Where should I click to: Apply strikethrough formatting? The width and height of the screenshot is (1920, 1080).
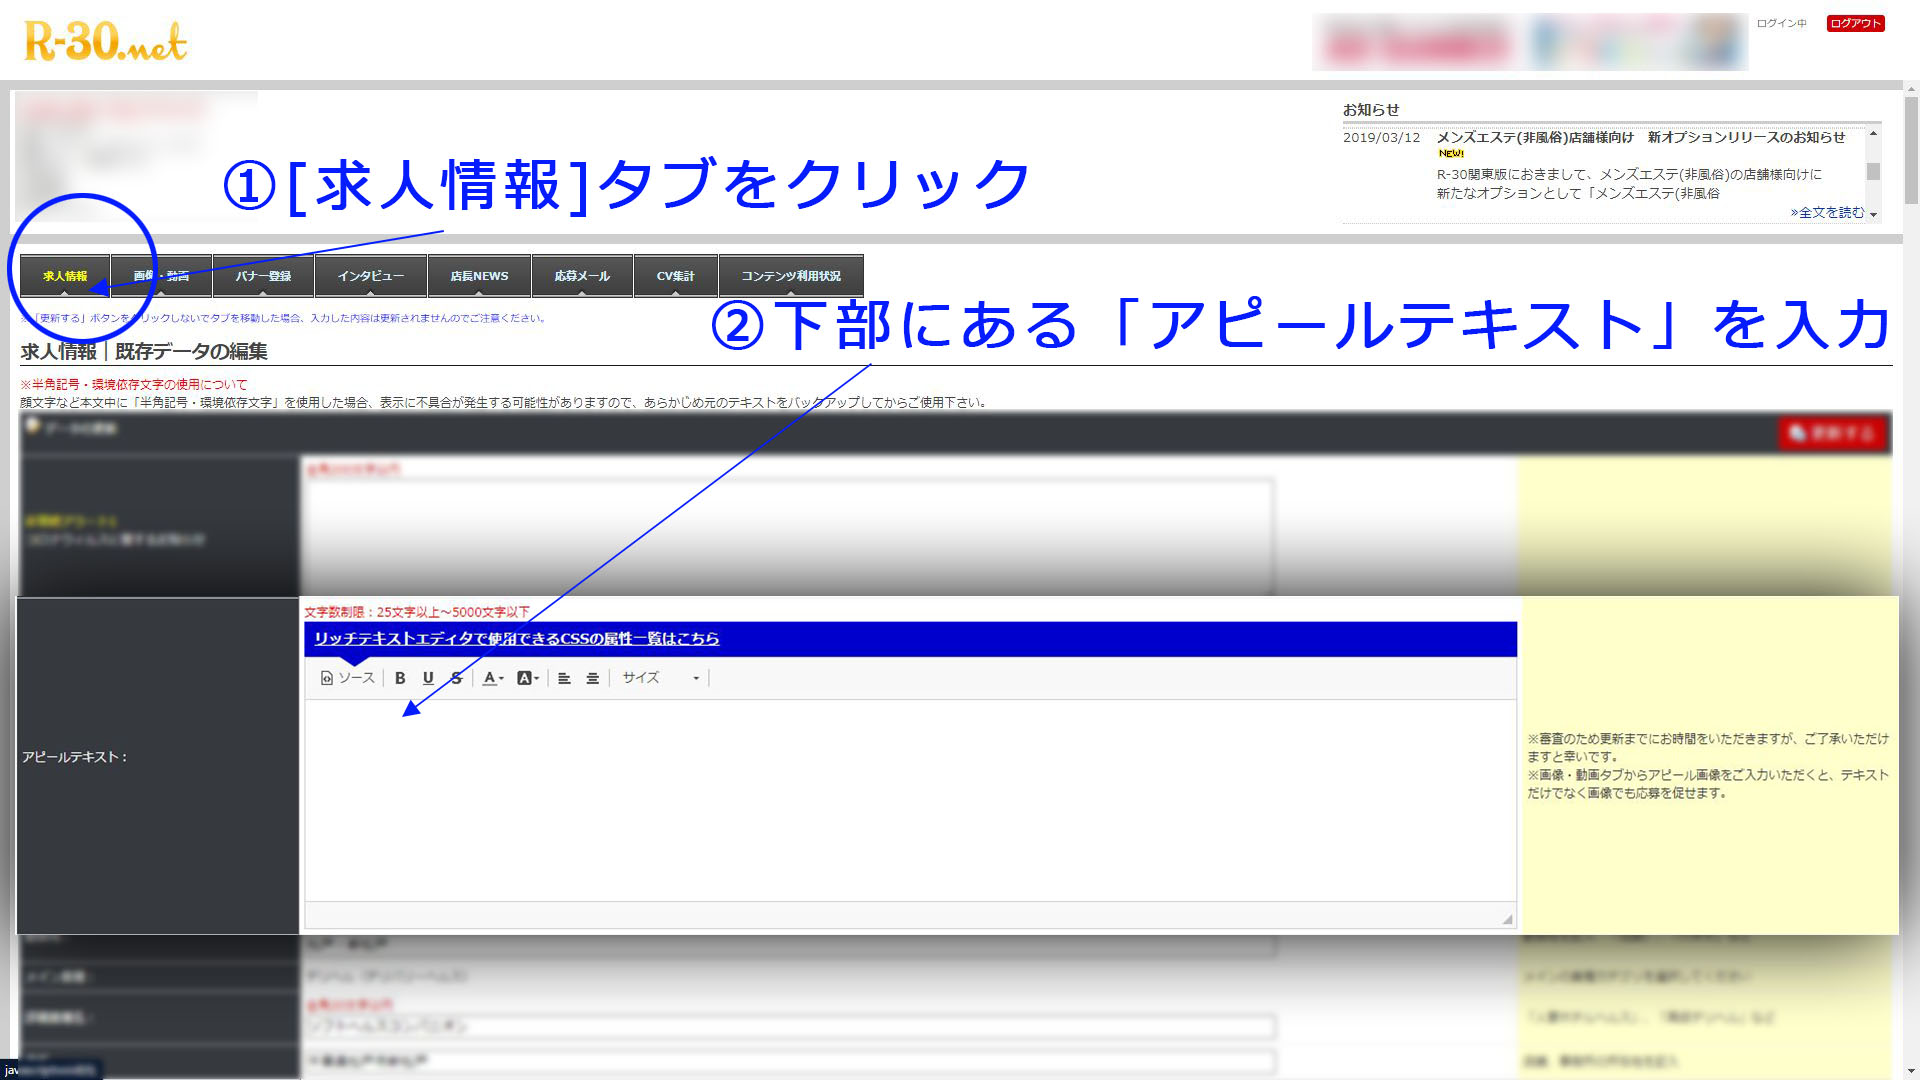point(456,678)
